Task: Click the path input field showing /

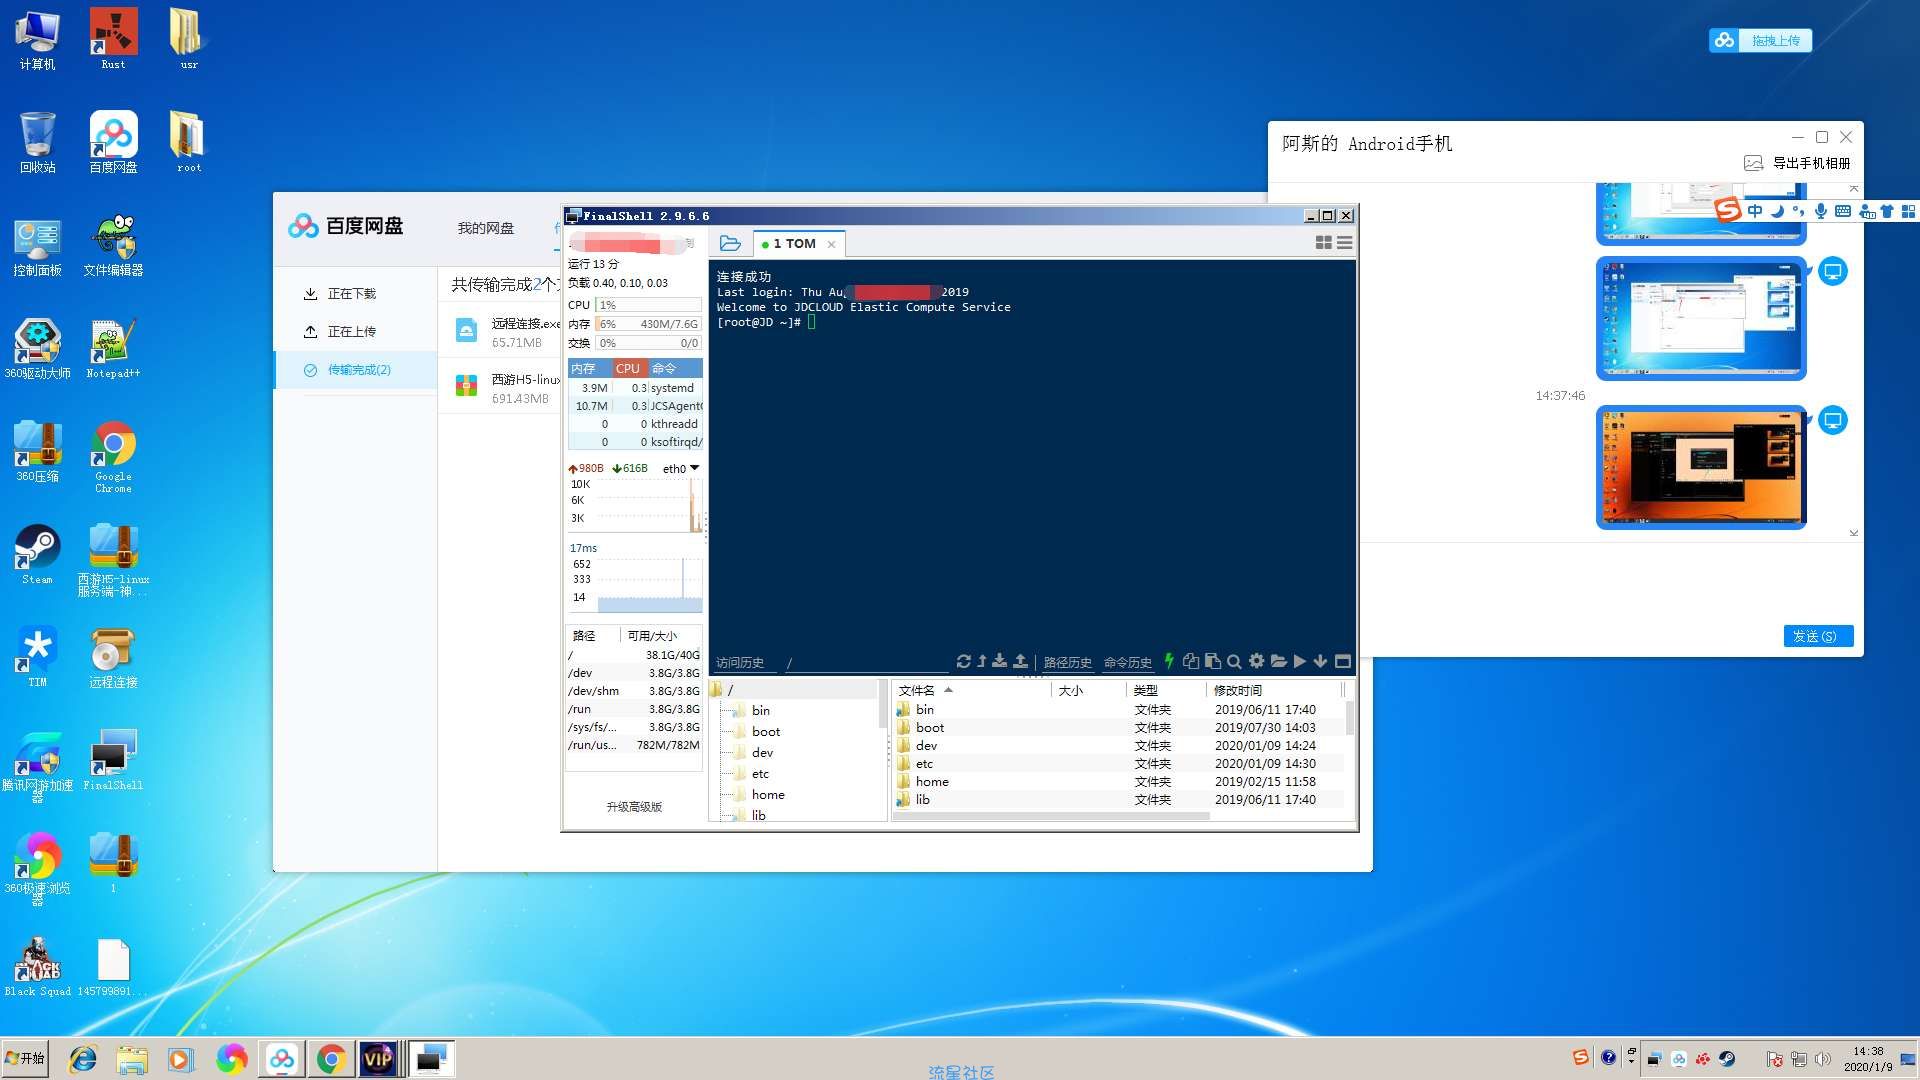Action: [866, 662]
